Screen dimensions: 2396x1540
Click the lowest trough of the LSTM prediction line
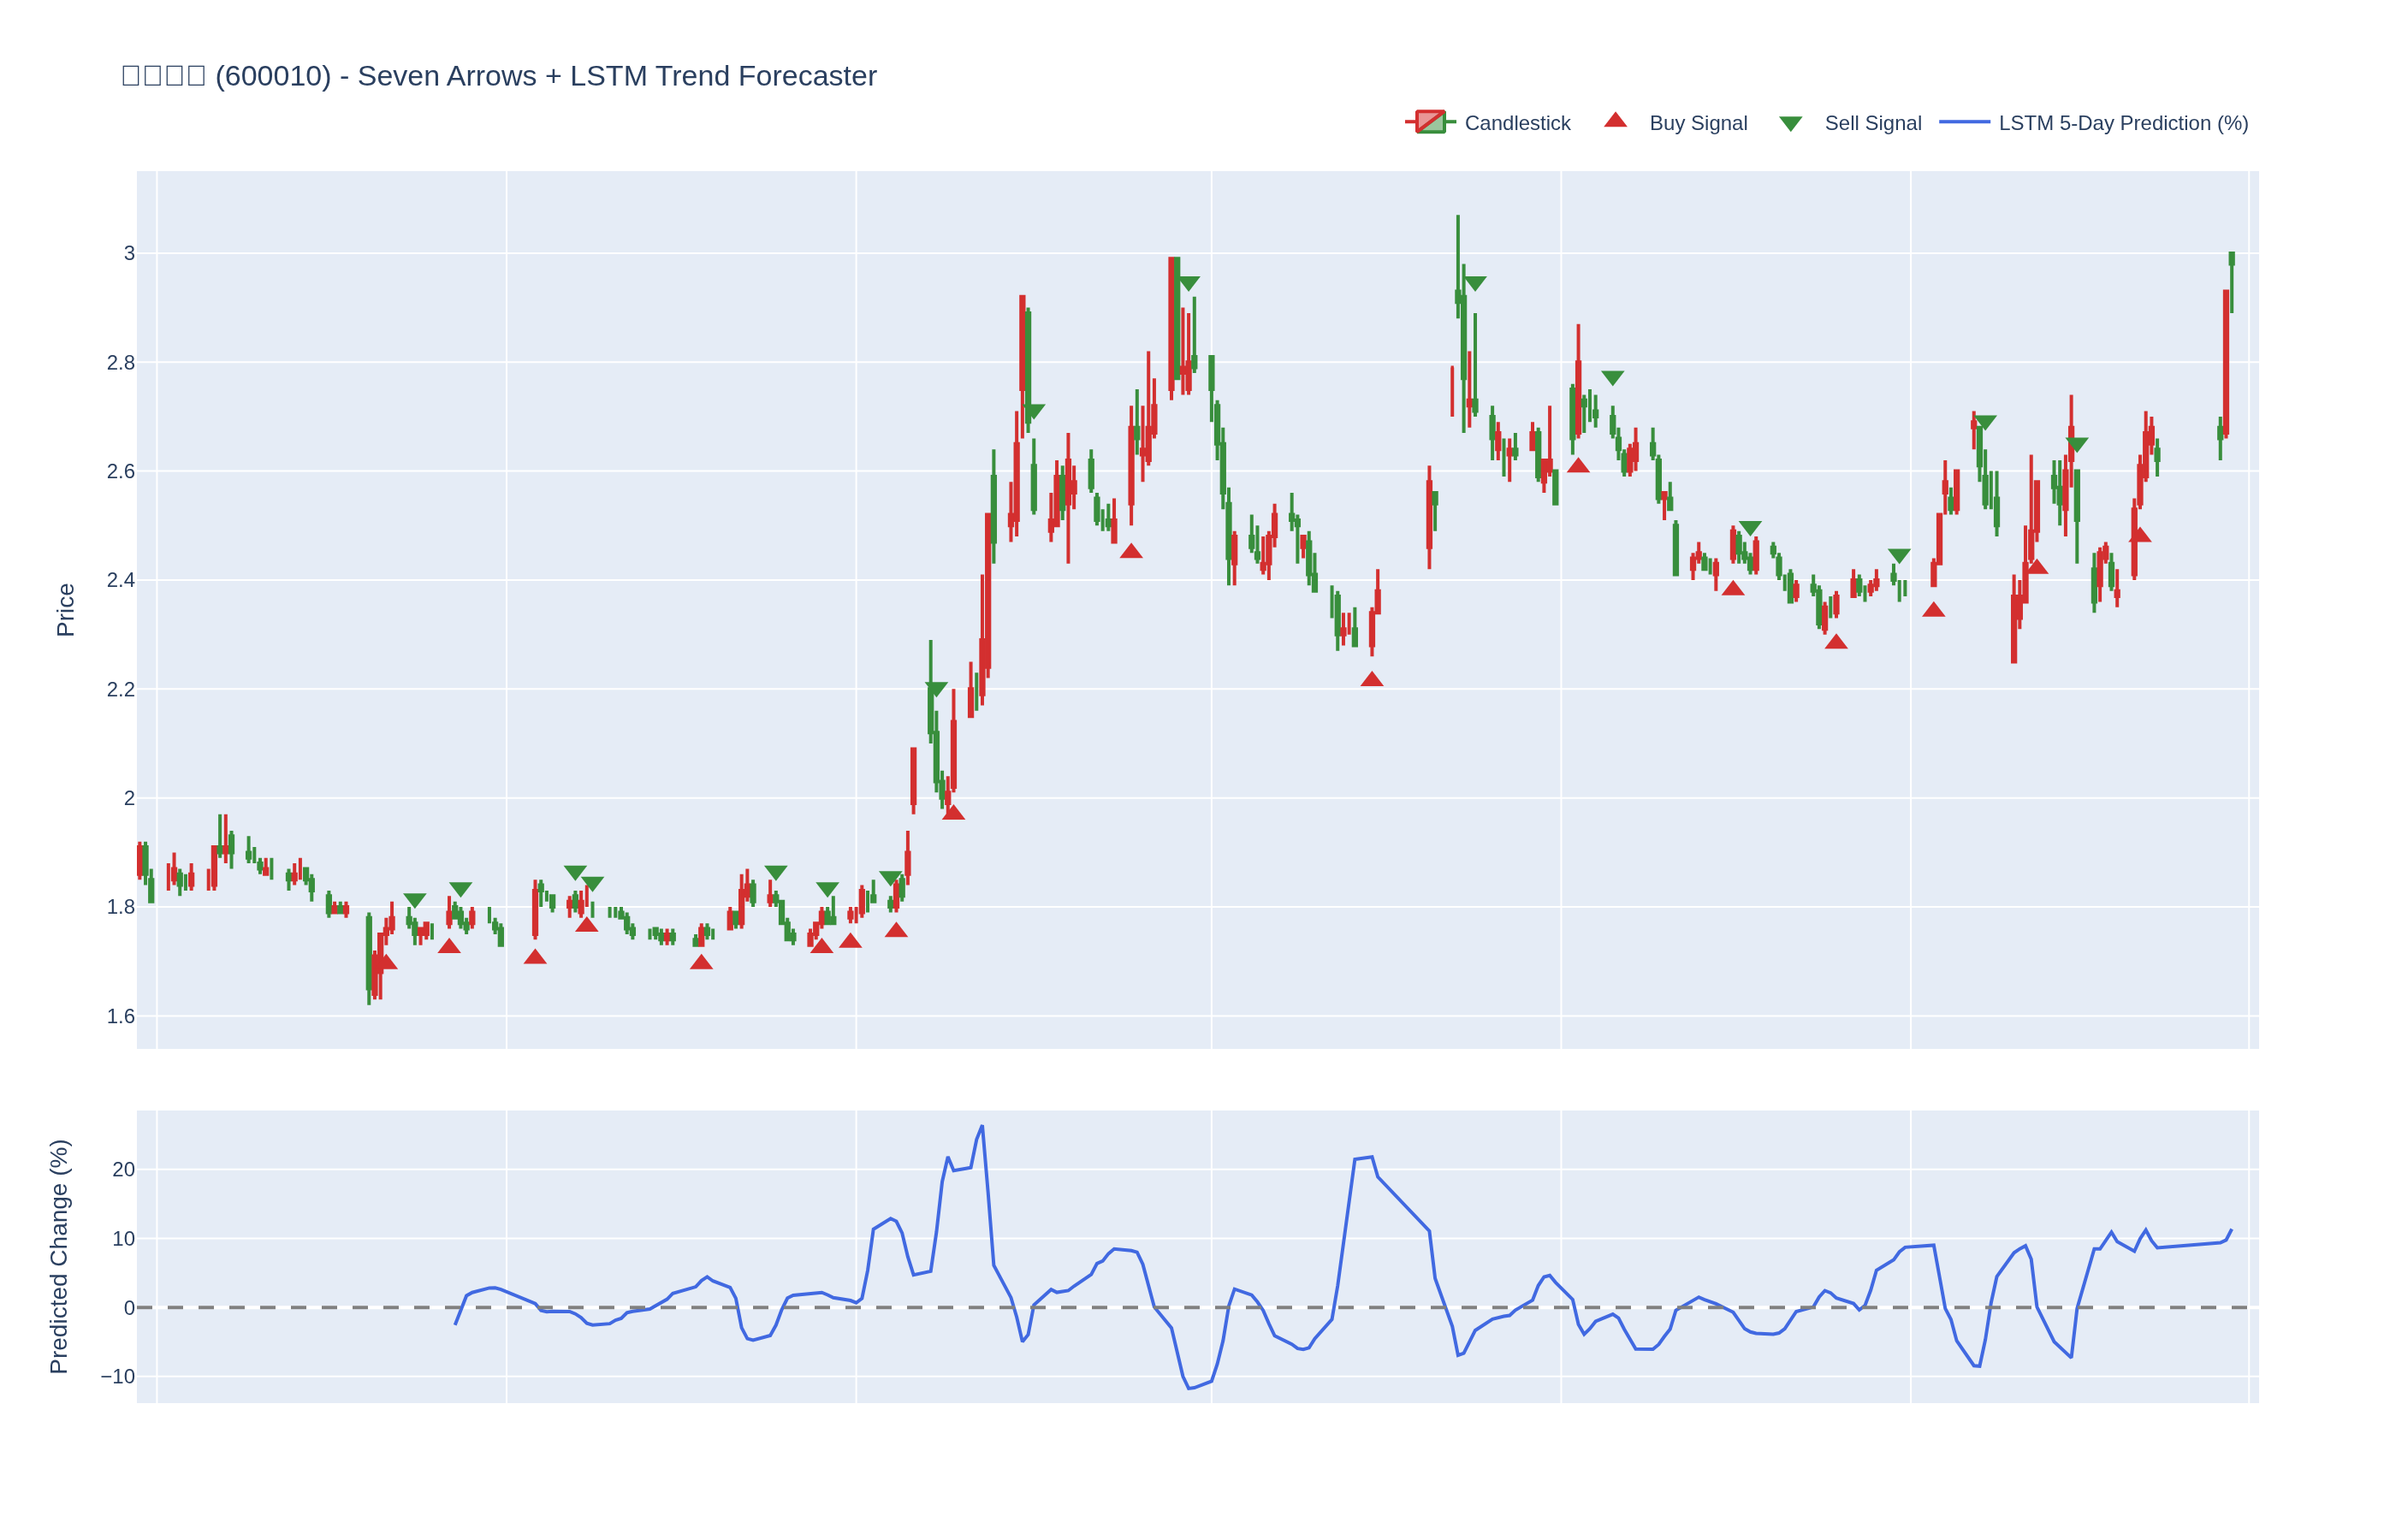[x=1189, y=1388]
